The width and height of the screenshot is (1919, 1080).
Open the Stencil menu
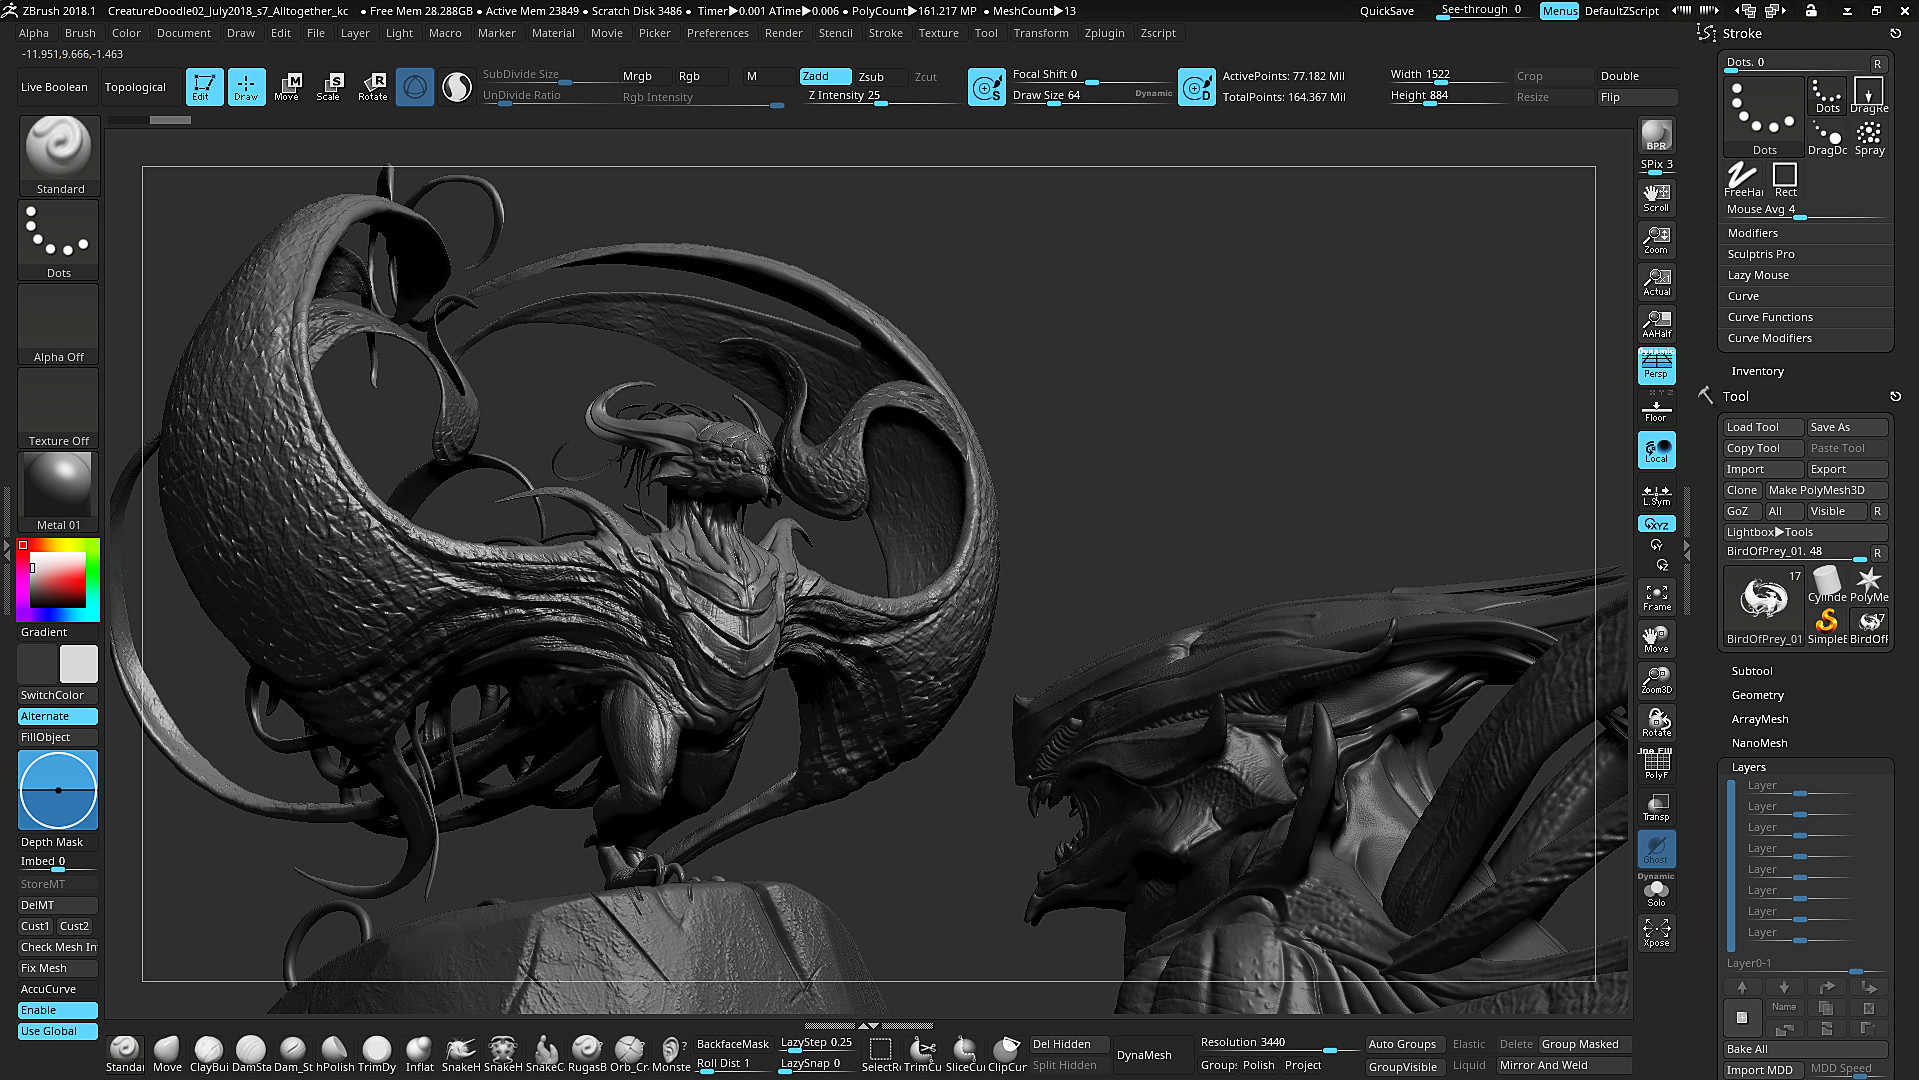coord(835,33)
